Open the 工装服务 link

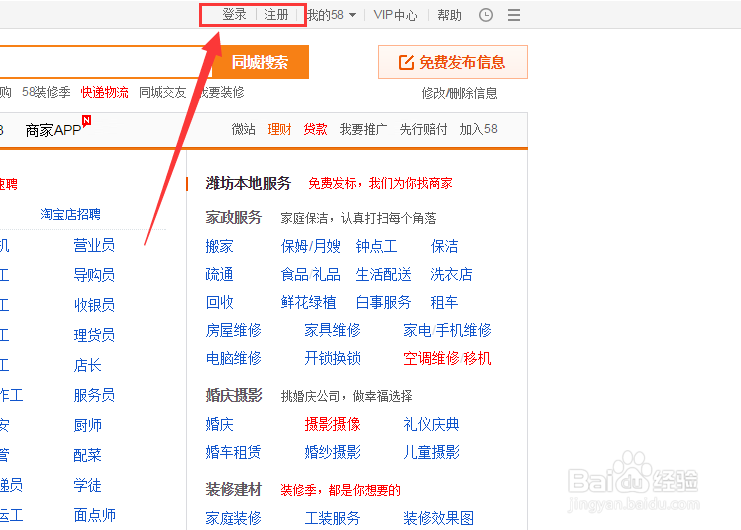coord(332,518)
